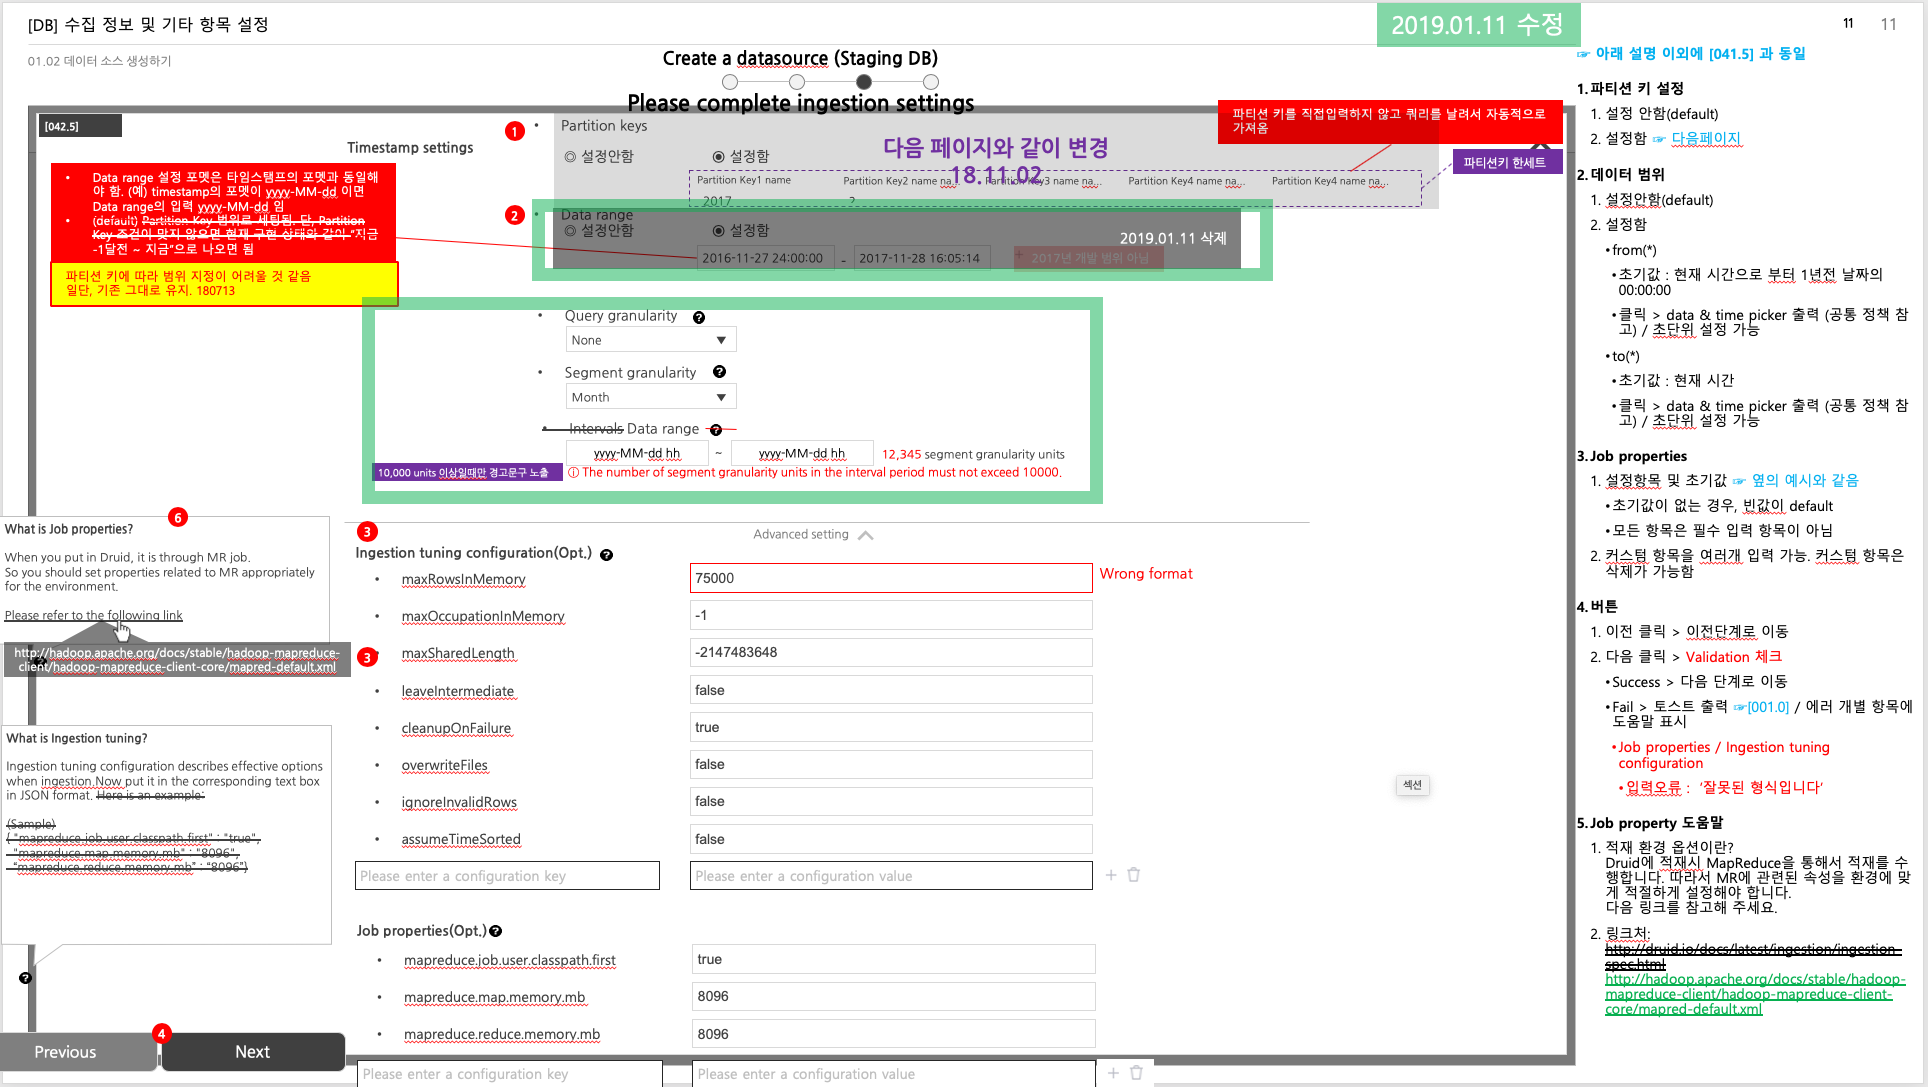Click the last wizard step circle
Viewport: 1928px width, 1087px height.
[931, 82]
